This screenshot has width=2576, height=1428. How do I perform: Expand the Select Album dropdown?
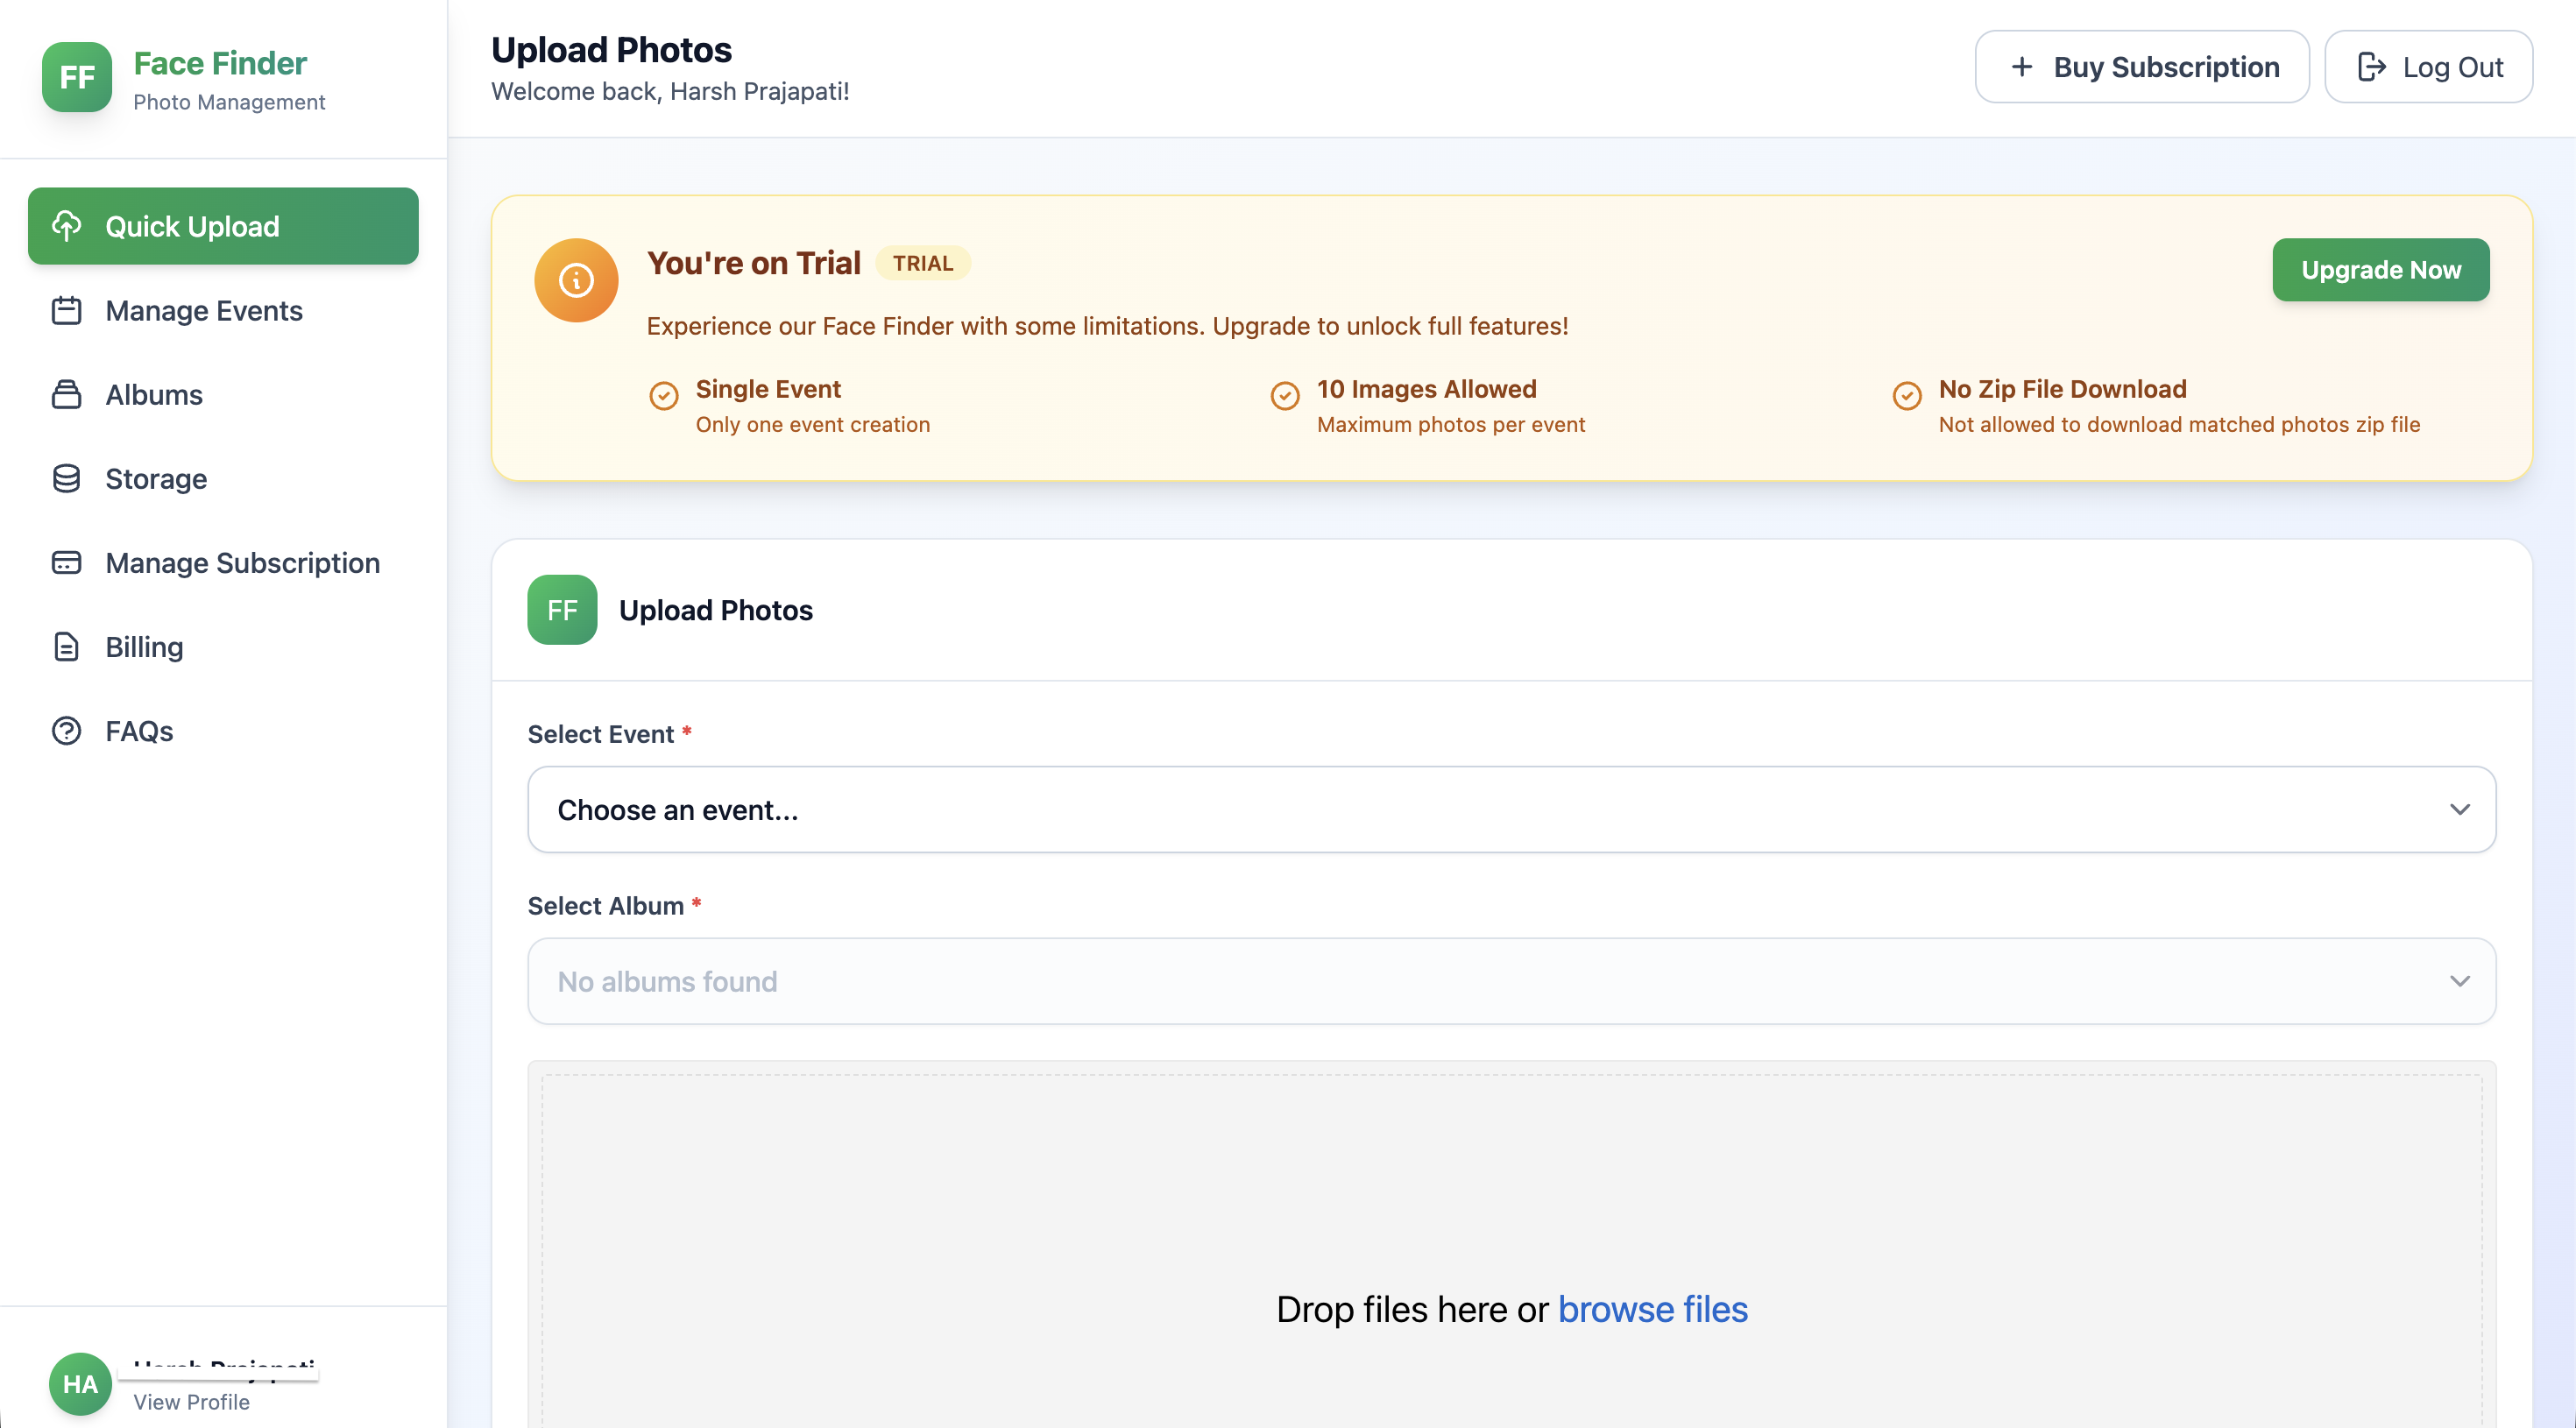pyautogui.click(x=1512, y=981)
